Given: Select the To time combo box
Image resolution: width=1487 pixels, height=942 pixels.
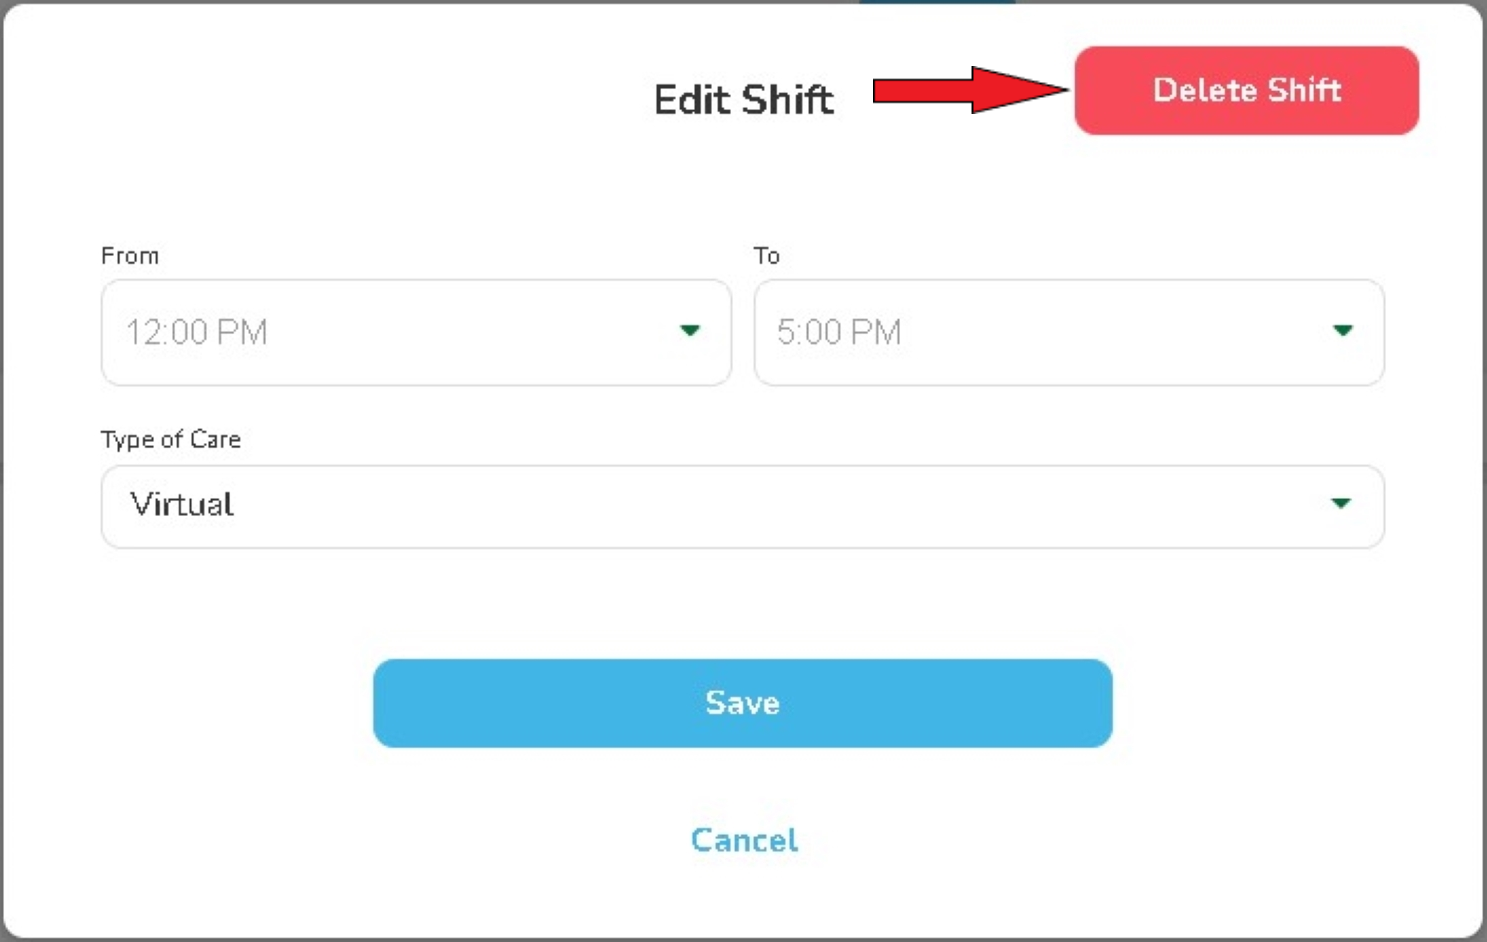Looking at the screenshot, I should [1068, 332].
